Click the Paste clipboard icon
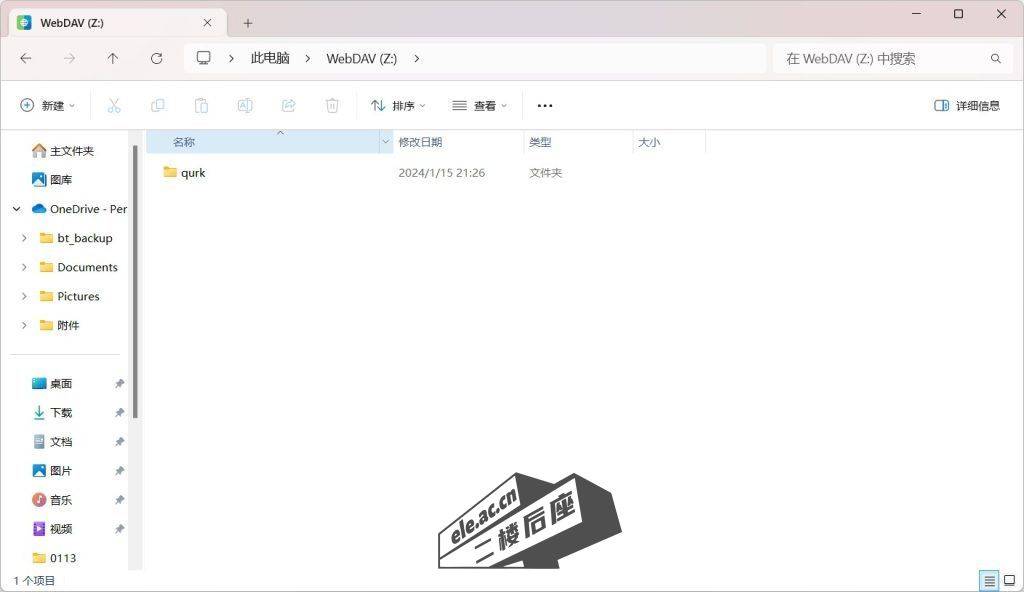 [x=201, y=105]
